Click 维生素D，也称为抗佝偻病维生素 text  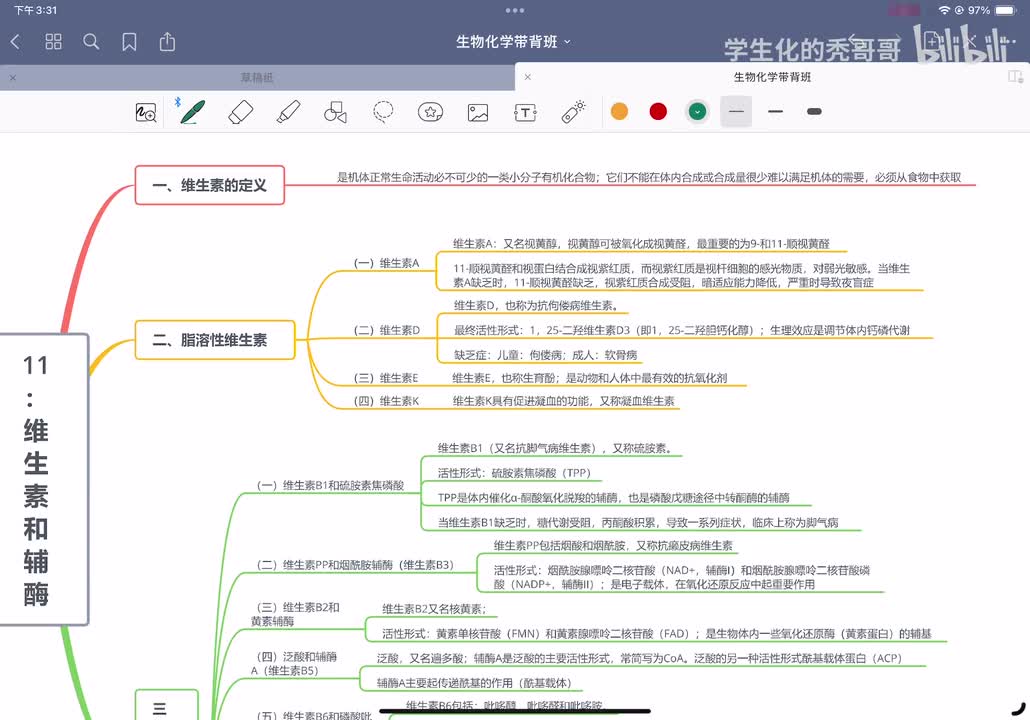click(535, 305)
